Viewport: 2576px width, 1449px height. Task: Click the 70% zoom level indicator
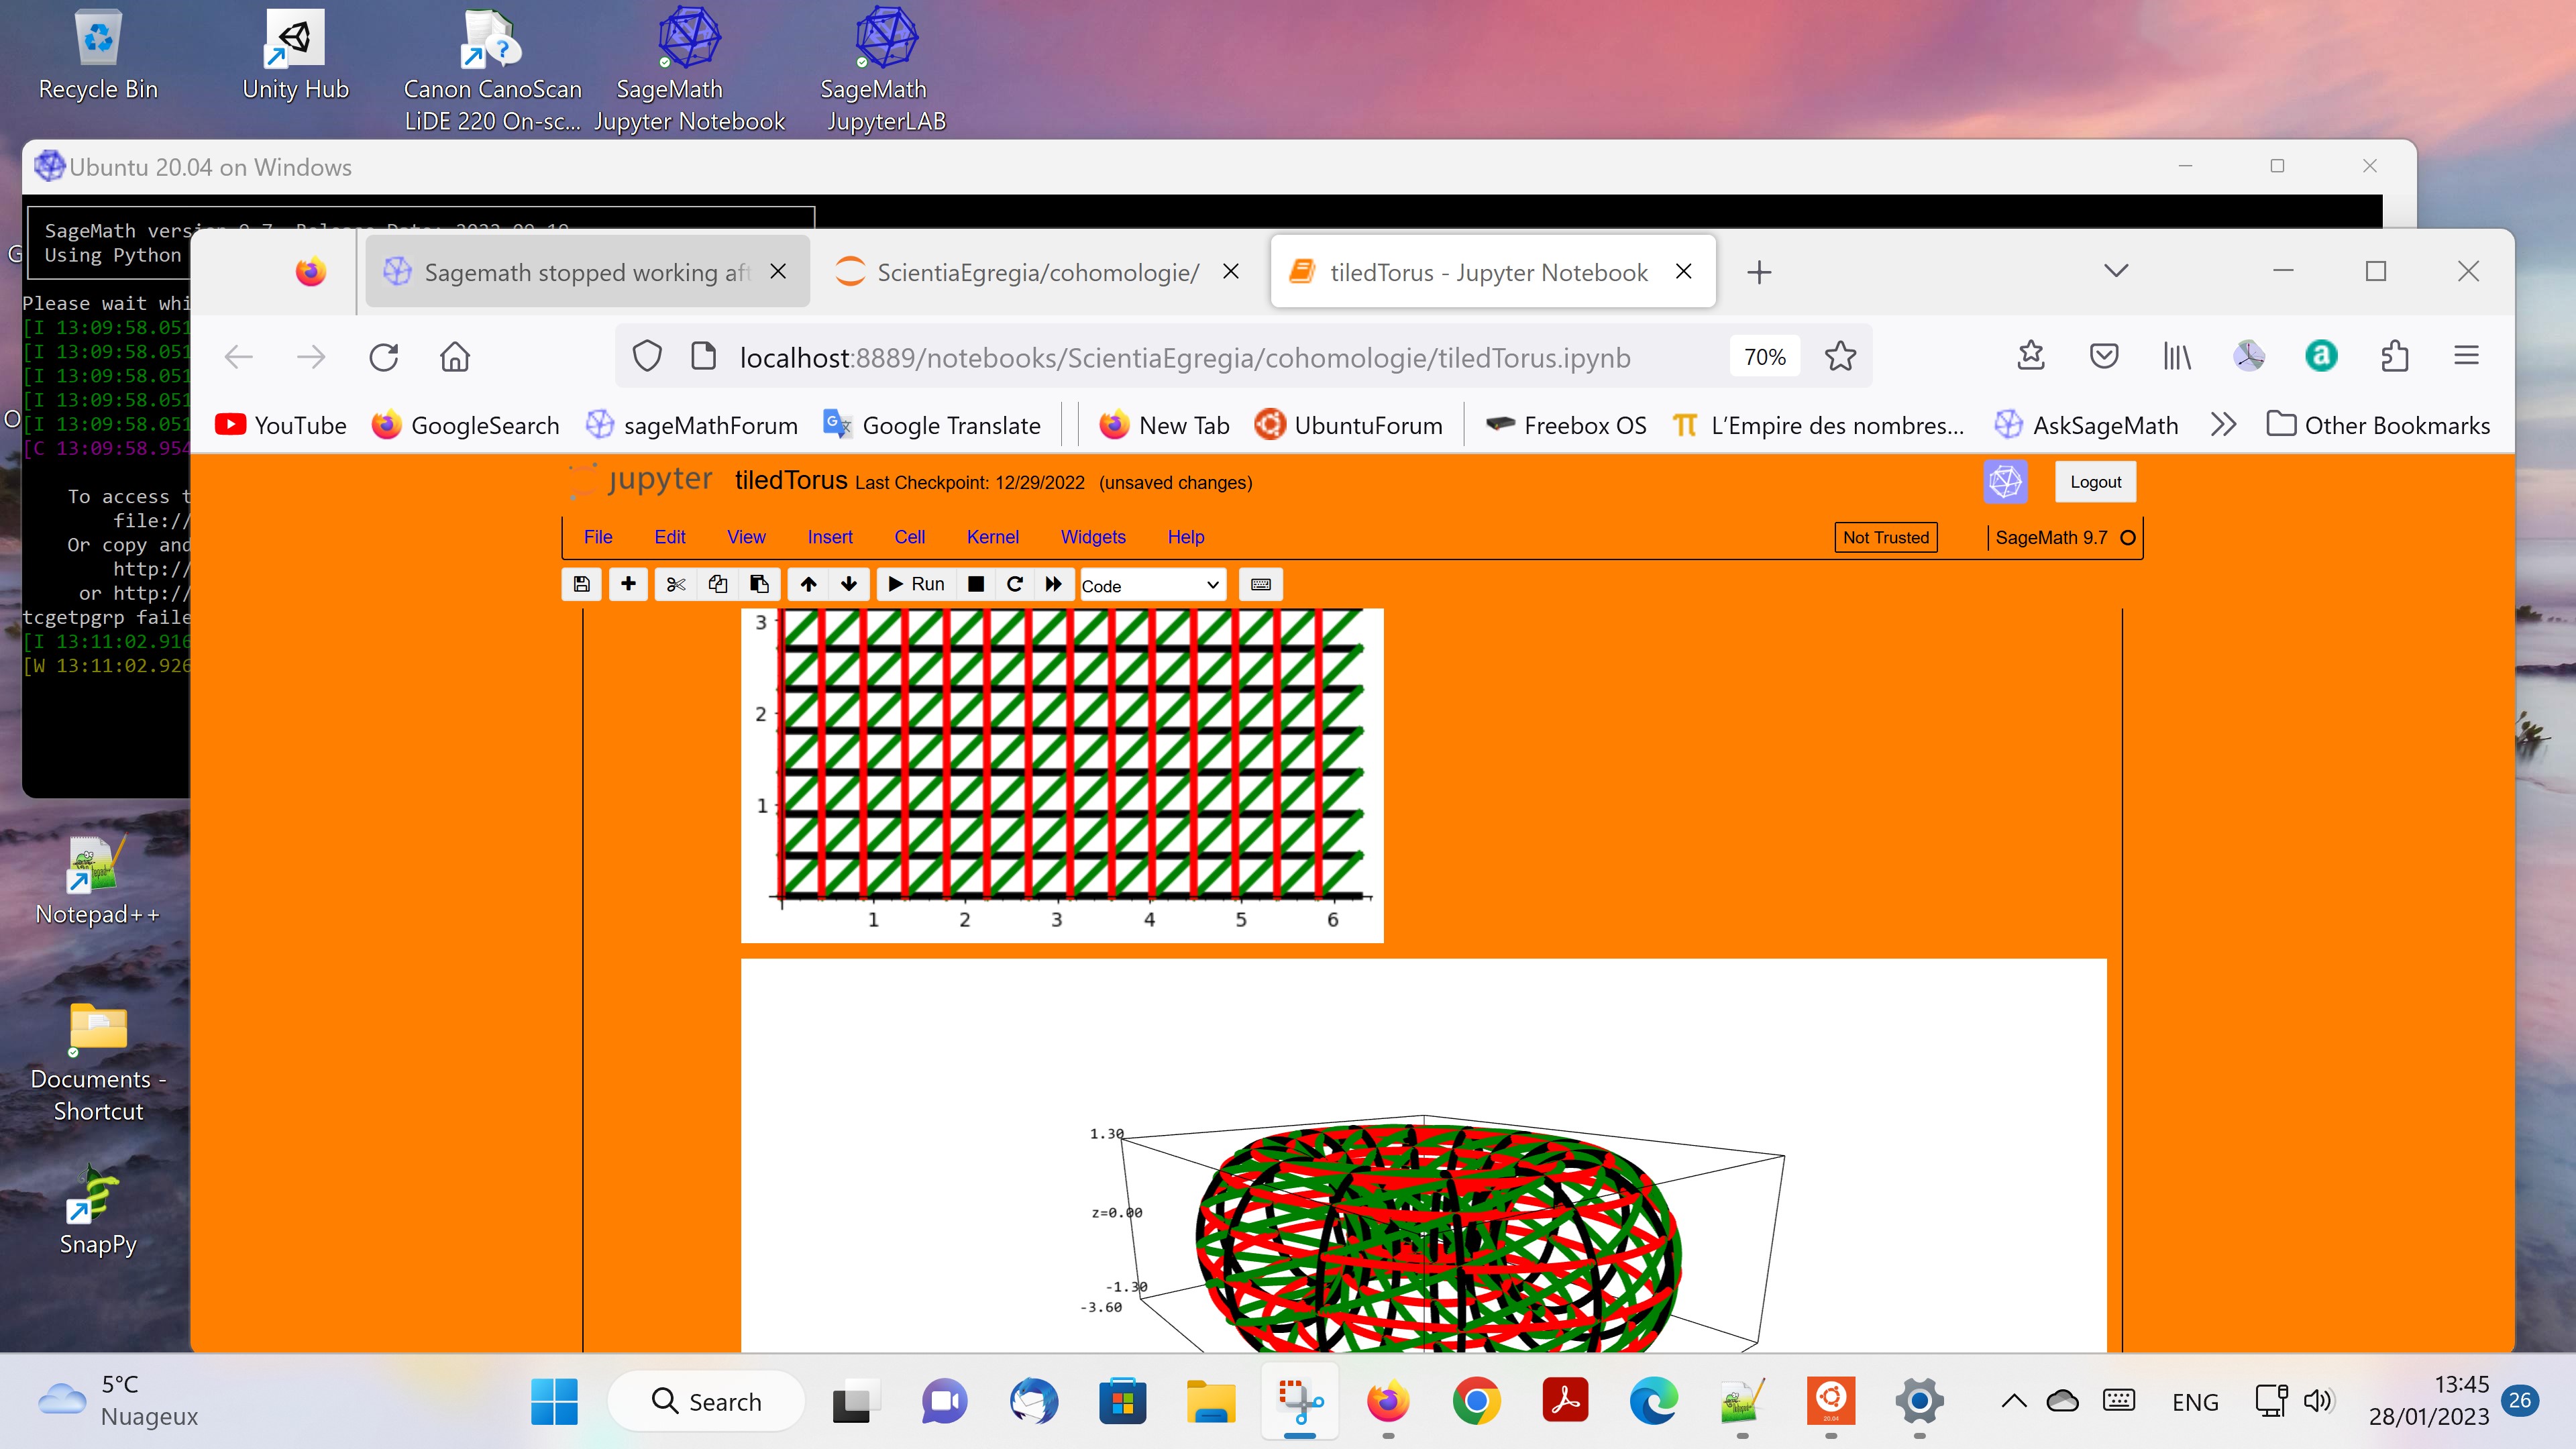[1764, 357]
